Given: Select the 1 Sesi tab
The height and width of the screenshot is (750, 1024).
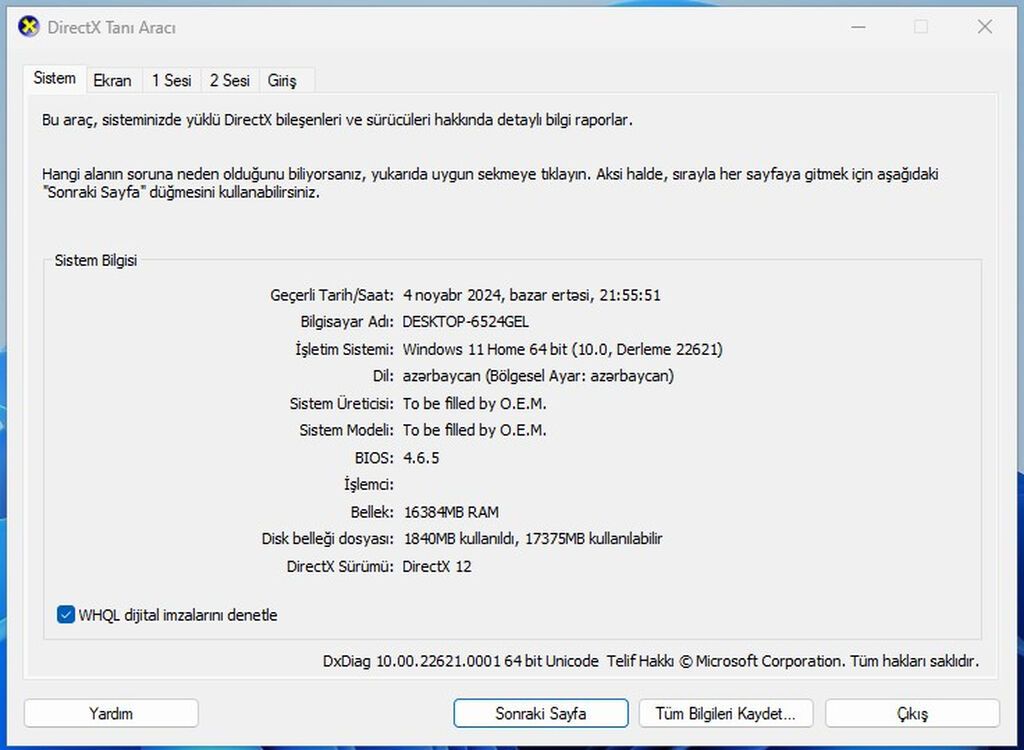Looking at the screenshot, I should coord(172,80).
